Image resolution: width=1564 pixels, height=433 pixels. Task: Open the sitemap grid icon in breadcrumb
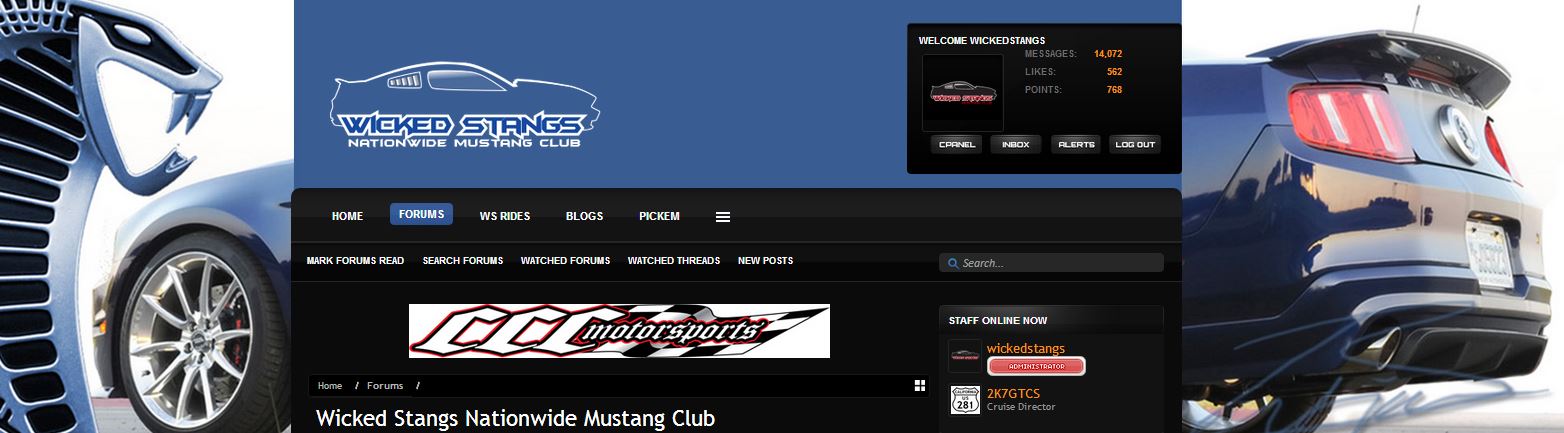(920, 385)
